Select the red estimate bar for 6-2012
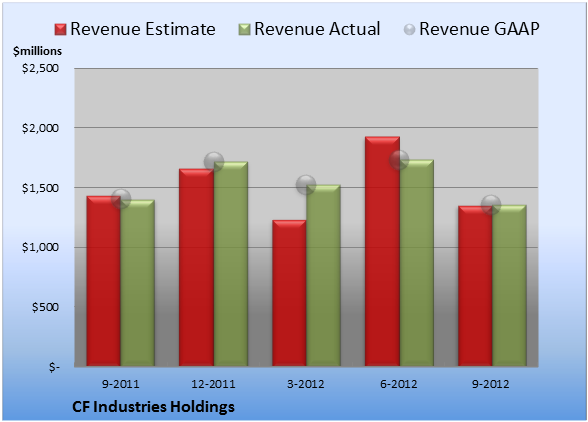Screen dimensions: 588x422 tap(382, 251)
